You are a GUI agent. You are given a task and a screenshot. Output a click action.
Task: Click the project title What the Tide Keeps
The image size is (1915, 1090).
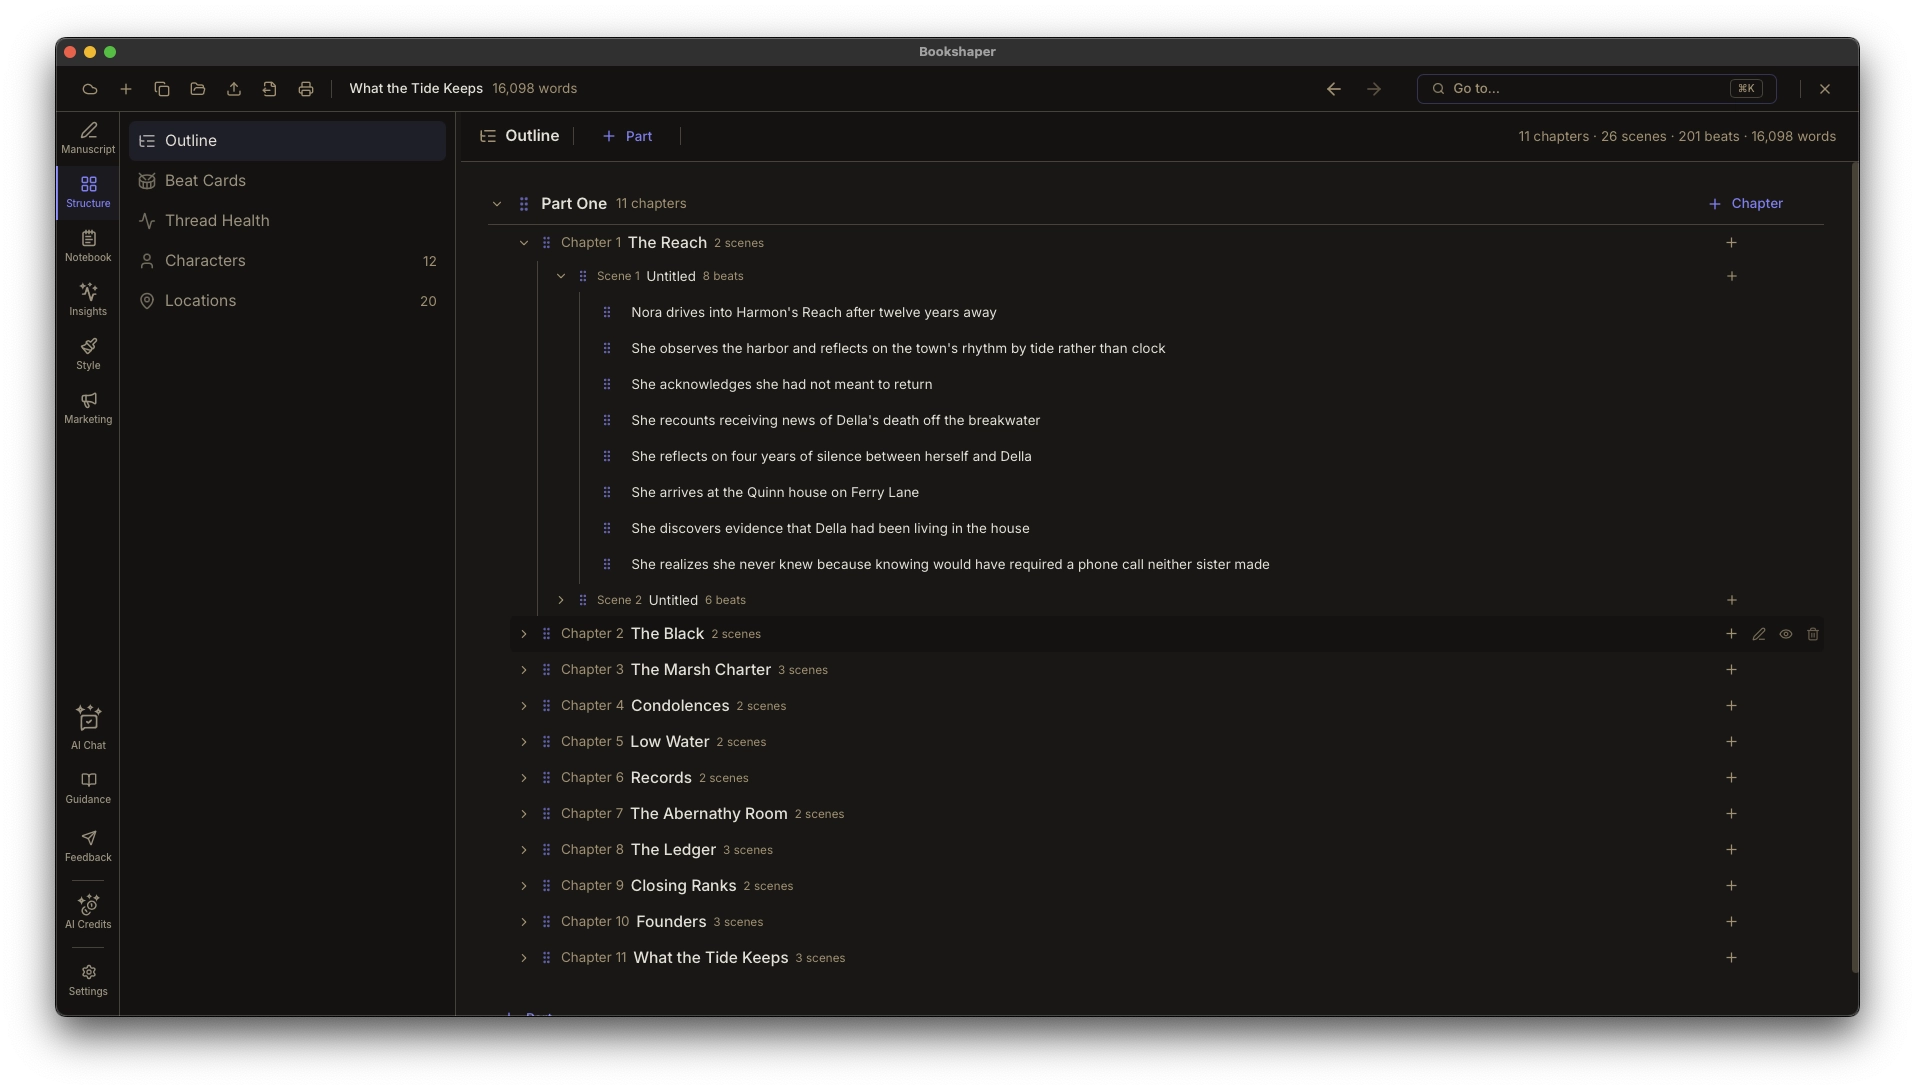pyautogui.click(x=416, y=89)
